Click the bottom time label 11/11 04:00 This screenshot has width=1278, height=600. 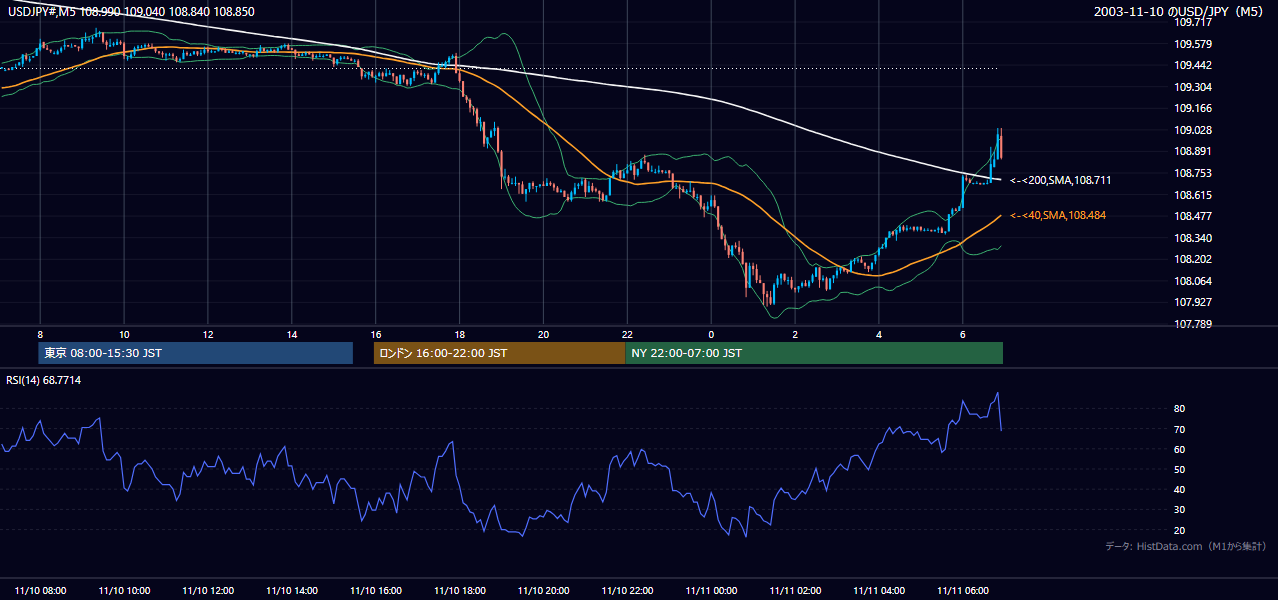[x=880, y=590]
